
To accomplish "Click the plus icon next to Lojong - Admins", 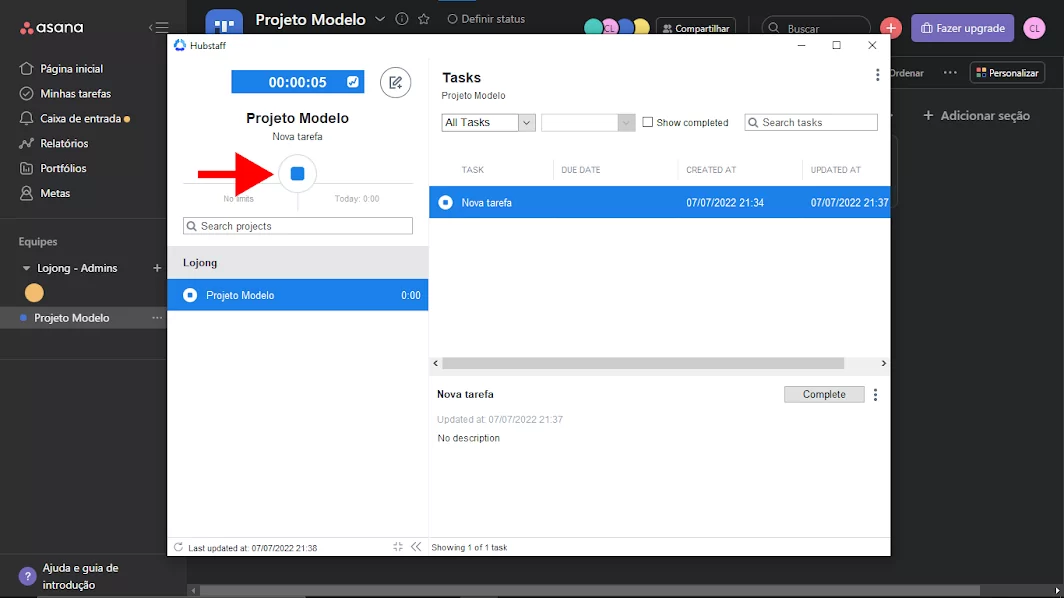I will click(157, 268).
